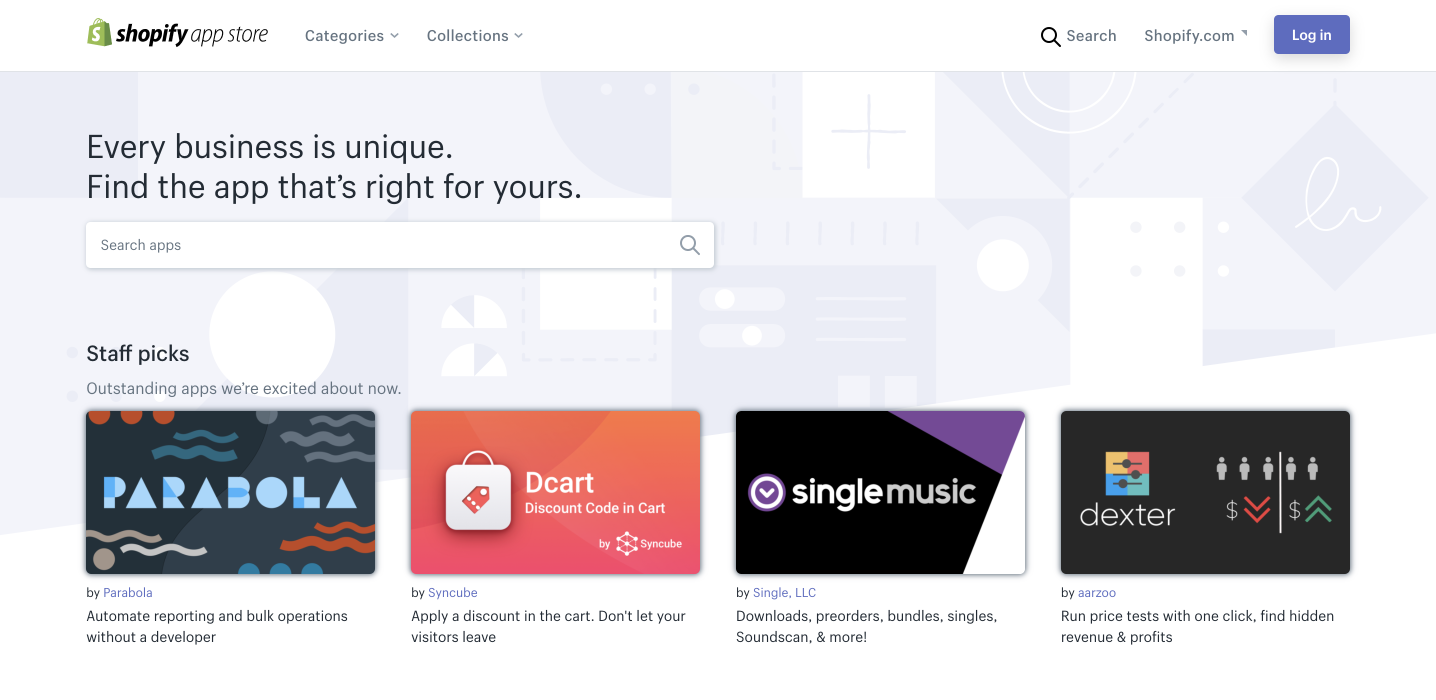Expand the Categories dropdown menu
1436x700 pixels.
[x=352, y=36]
